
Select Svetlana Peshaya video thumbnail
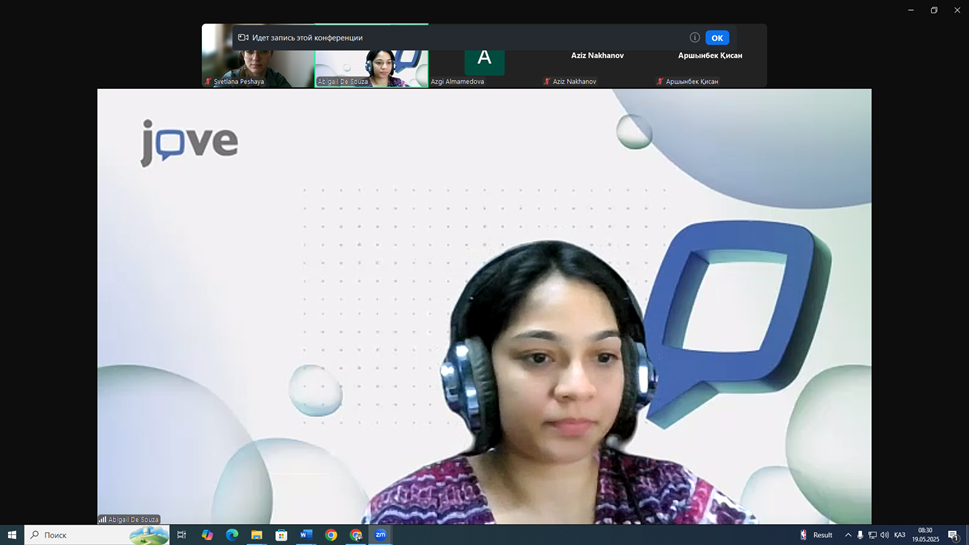258,56
